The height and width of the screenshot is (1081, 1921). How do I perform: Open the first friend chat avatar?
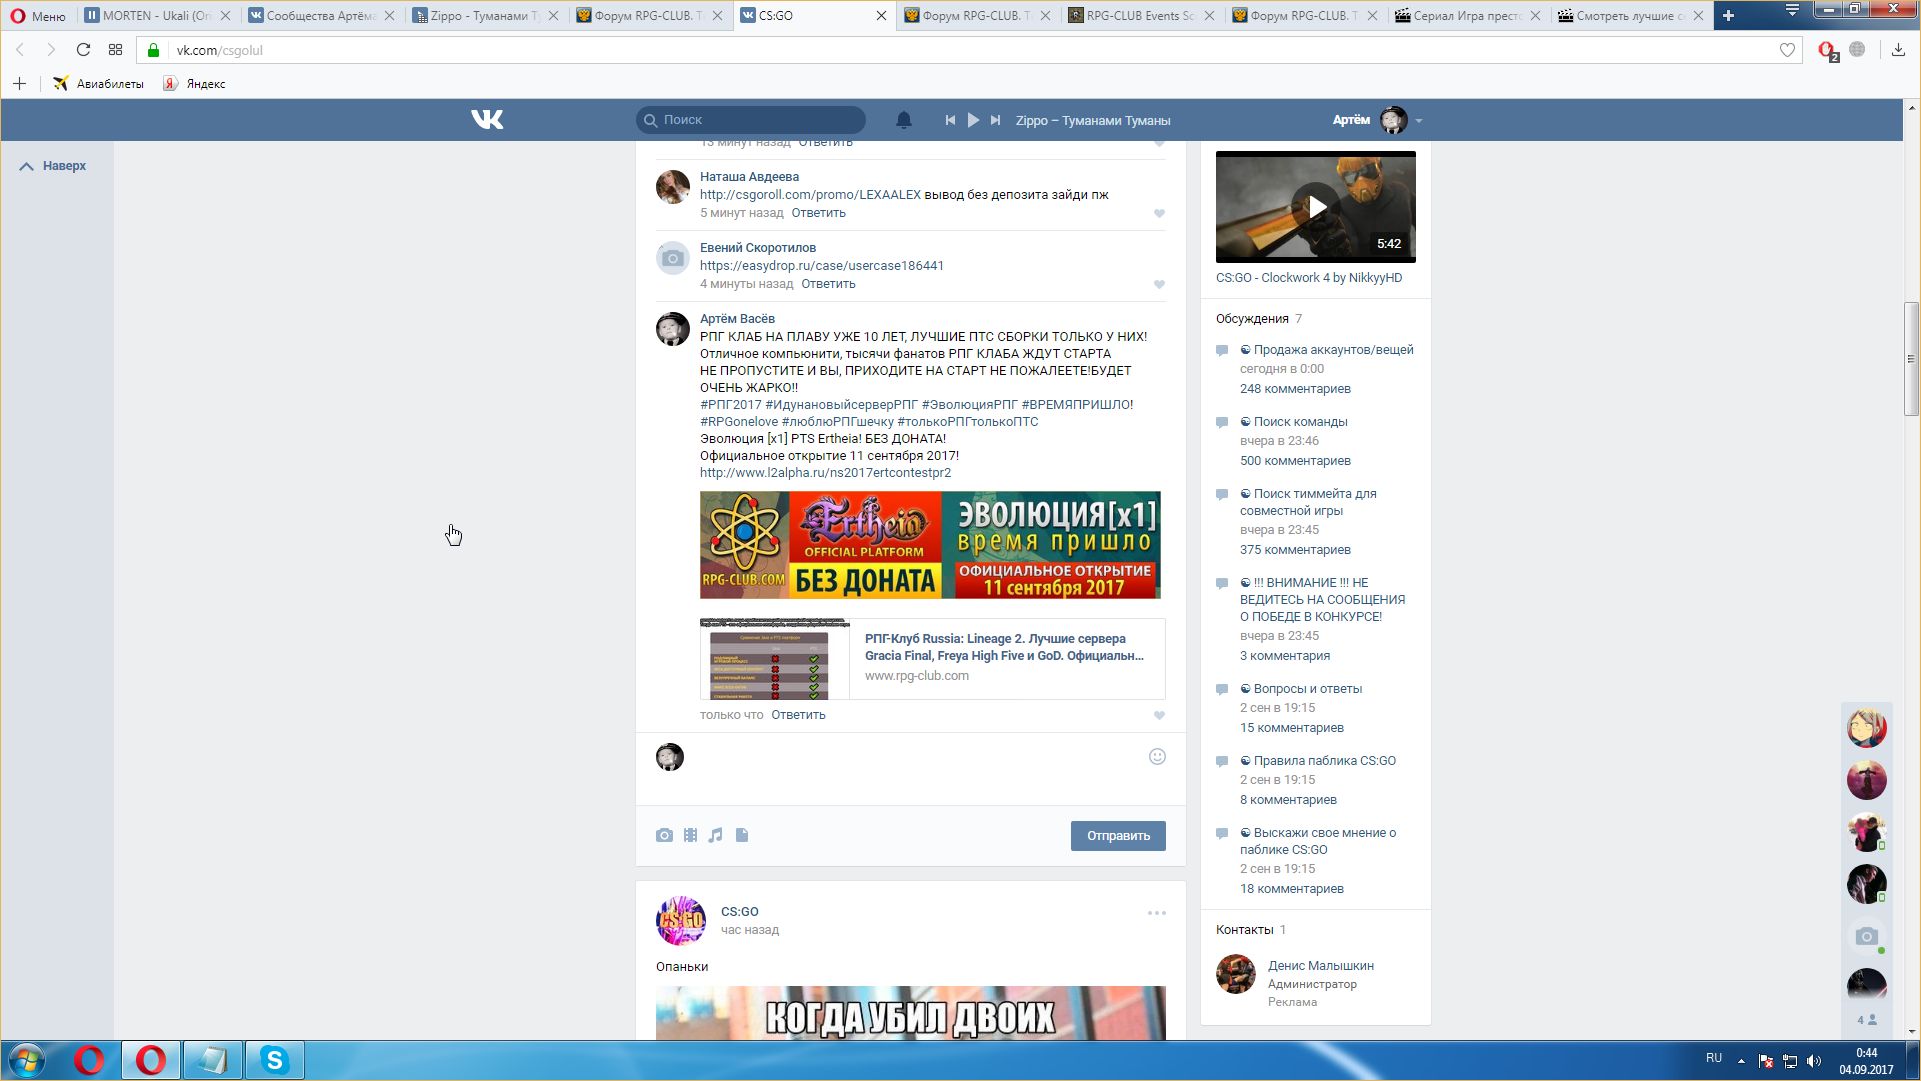tap(1866, 729)
